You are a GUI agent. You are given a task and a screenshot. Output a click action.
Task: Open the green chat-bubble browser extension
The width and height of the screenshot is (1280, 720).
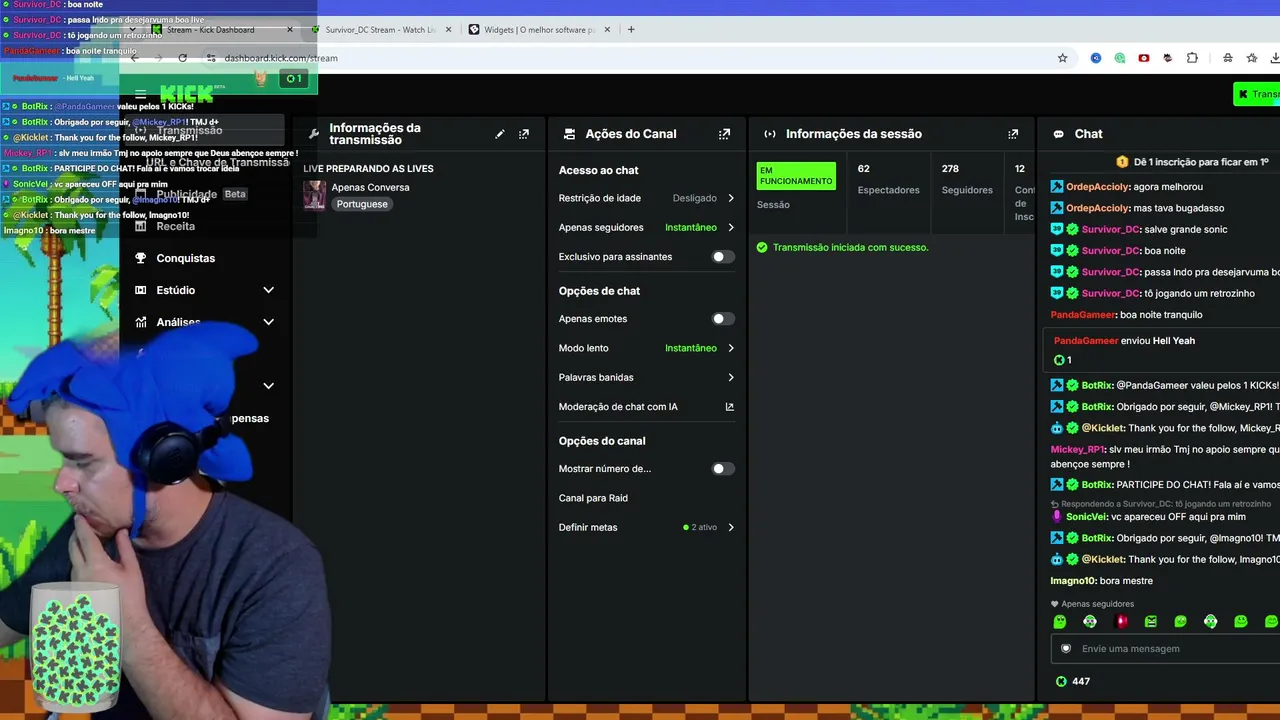tap(1120, 58)
